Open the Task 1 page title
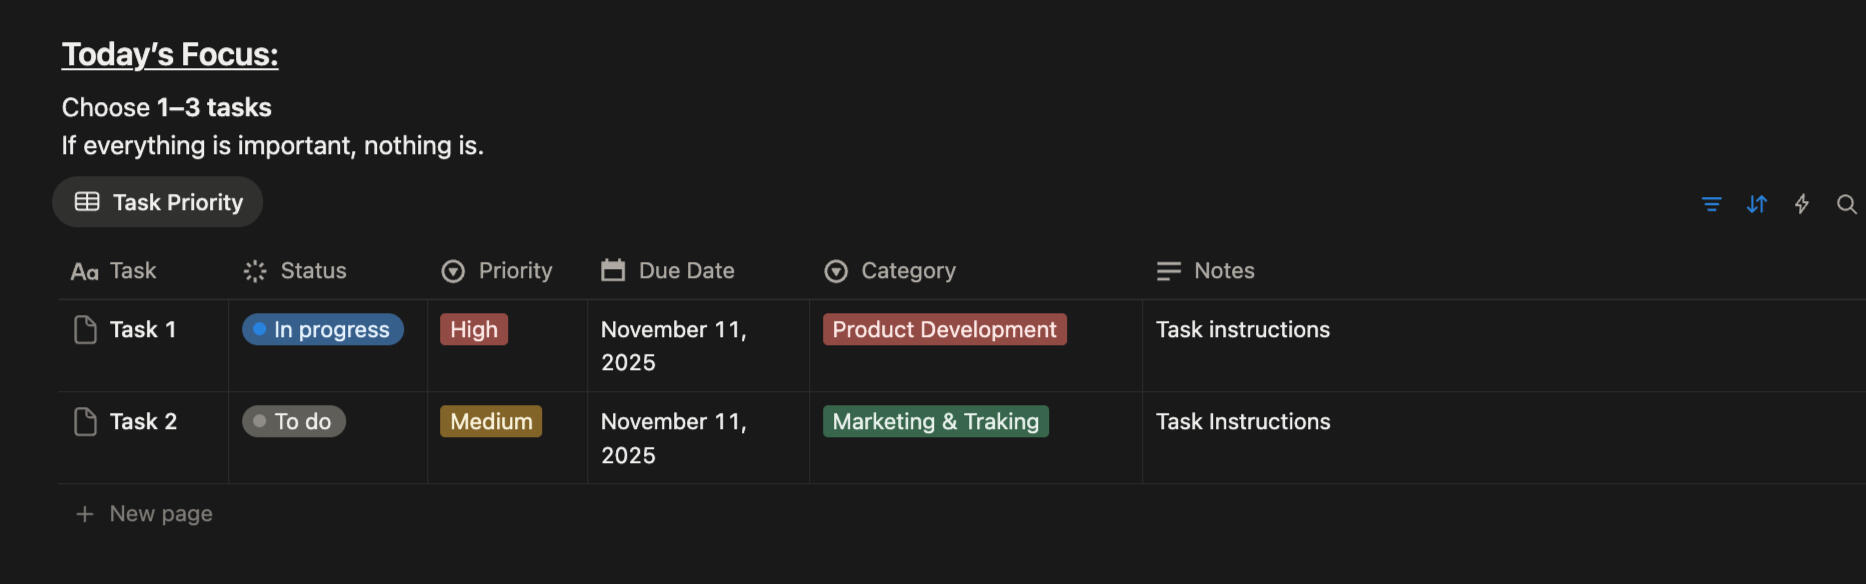 pyautogui.click(x=143, y=330)
